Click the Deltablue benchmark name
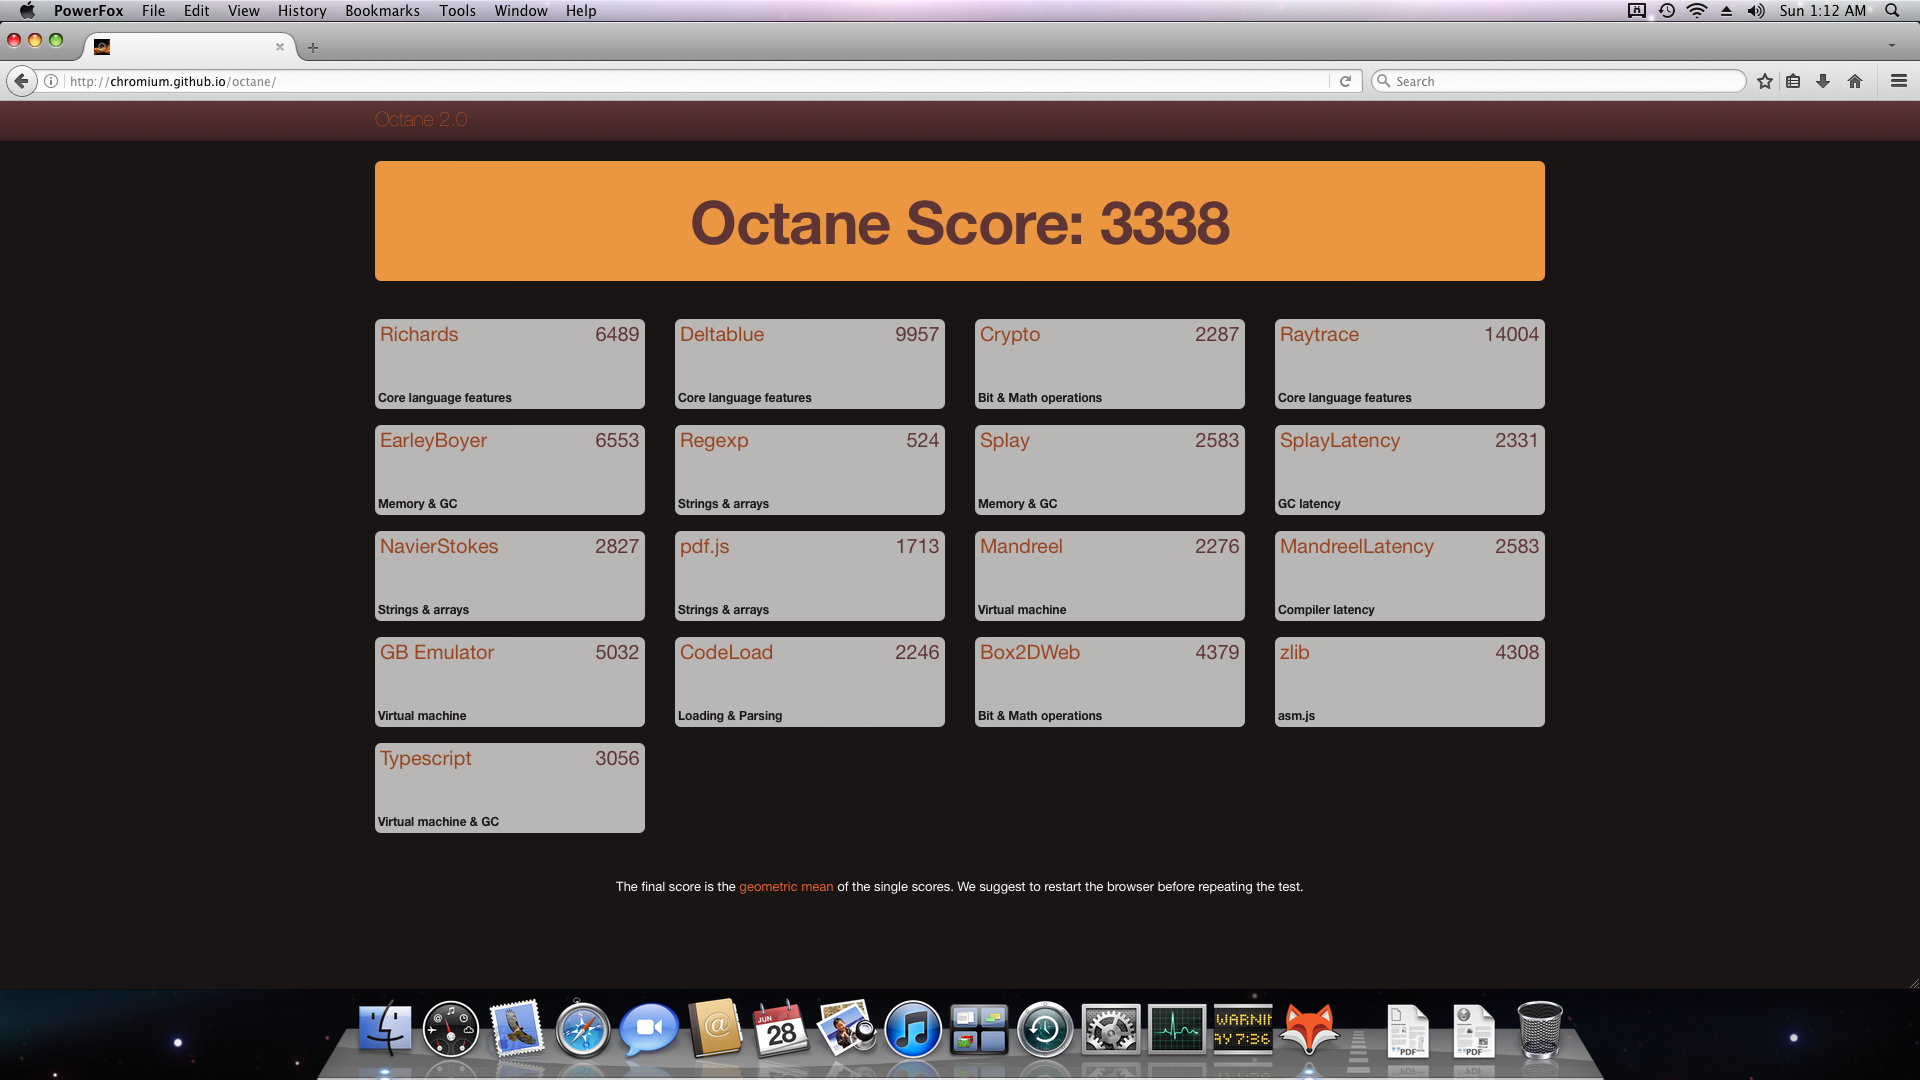The image size is (1920, 1080). click(722, 335)
